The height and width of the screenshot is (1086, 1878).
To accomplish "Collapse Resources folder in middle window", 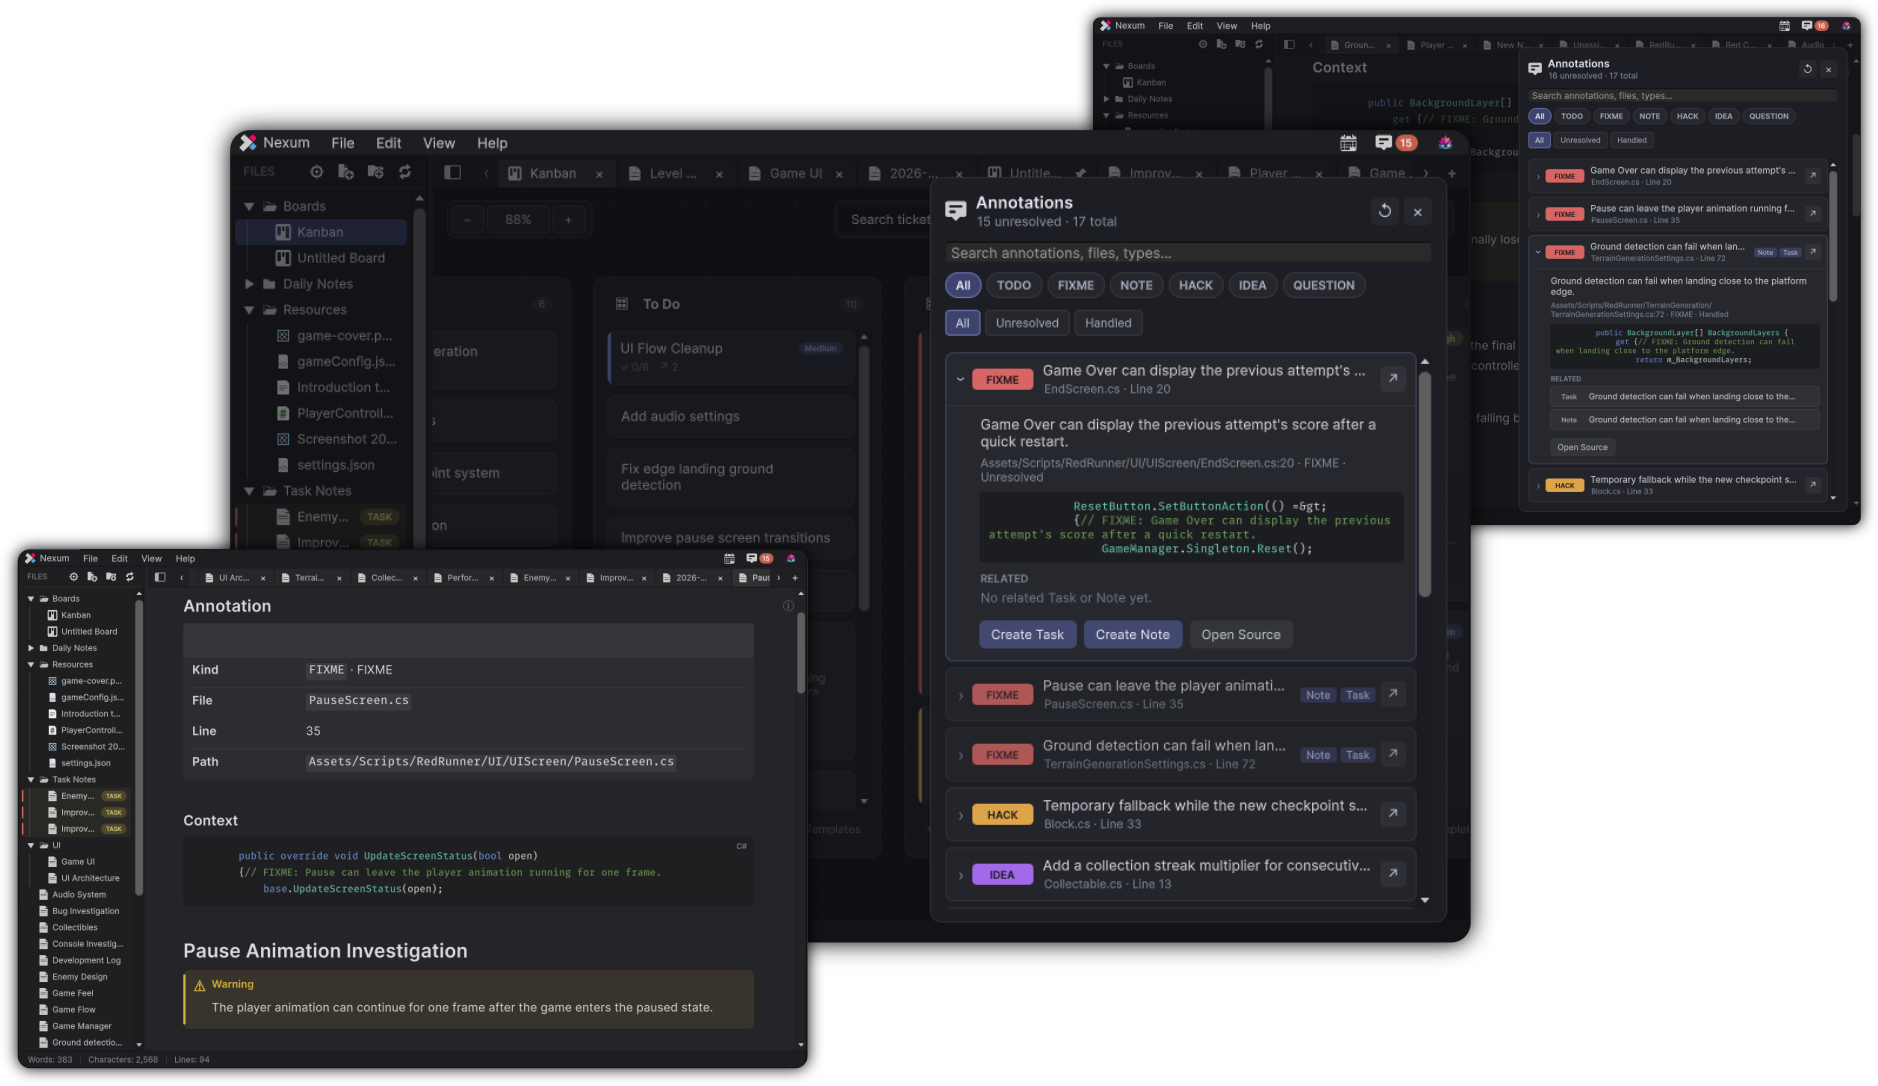I will point(249,310).
